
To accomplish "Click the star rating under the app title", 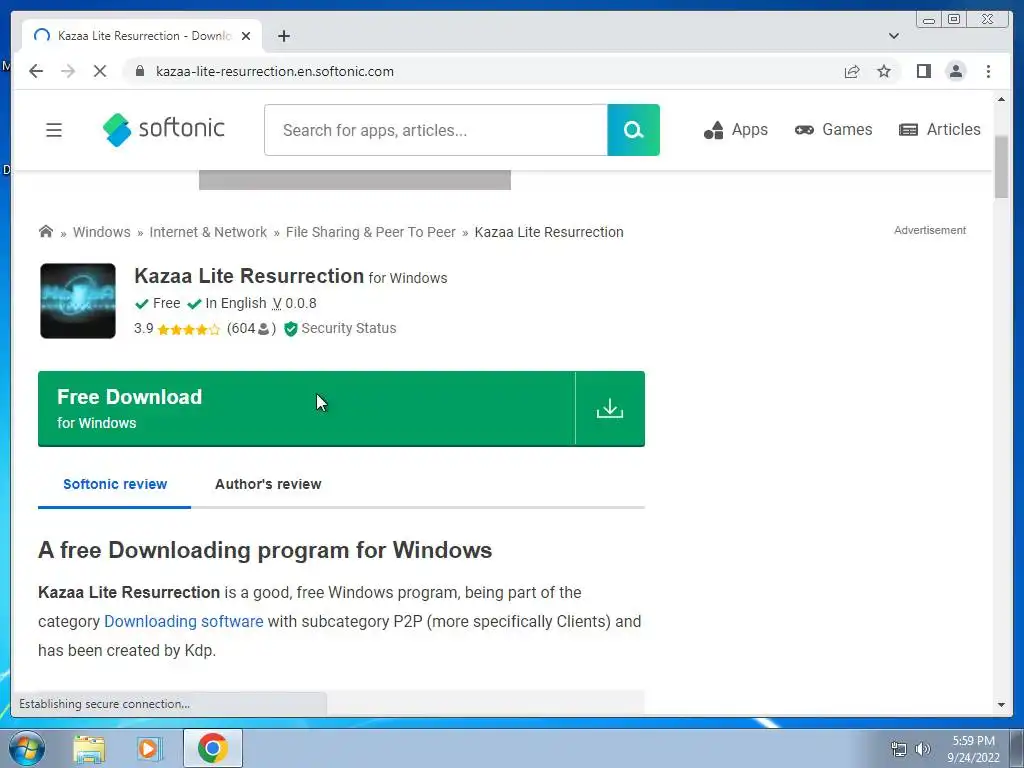I will pyautogui.click(x=188, y=329).
